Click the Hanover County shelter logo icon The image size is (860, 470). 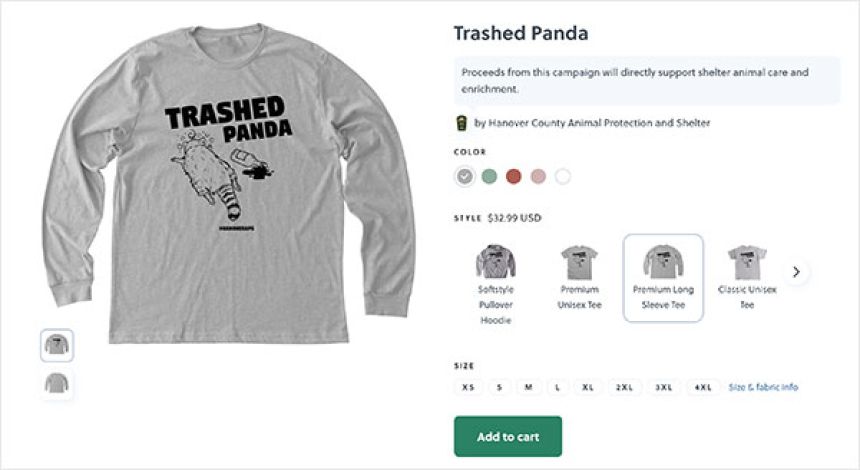click(x=461, y=124)
